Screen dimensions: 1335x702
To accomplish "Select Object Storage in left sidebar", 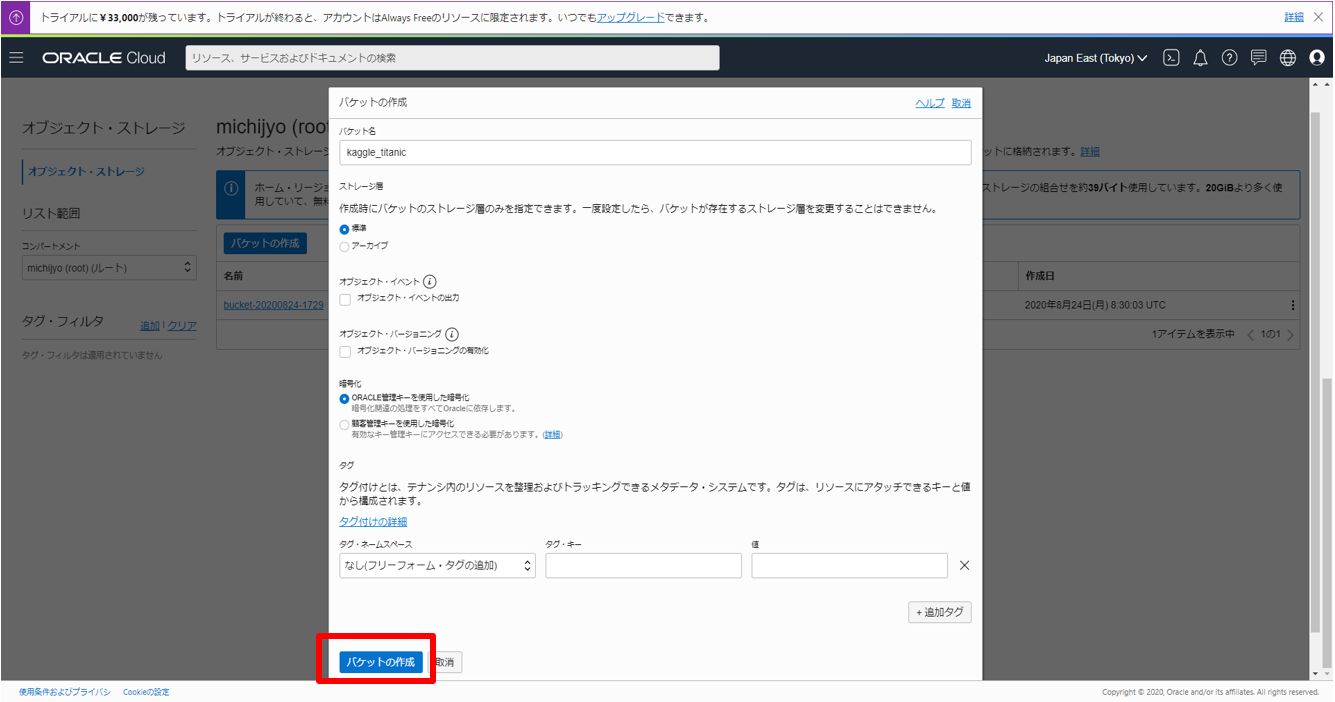I will pyautogui.click(x=86, y=172).
